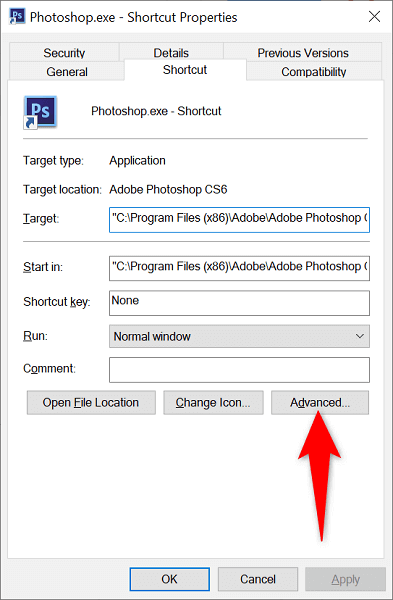Select the General tab

[x=67, y=72]
